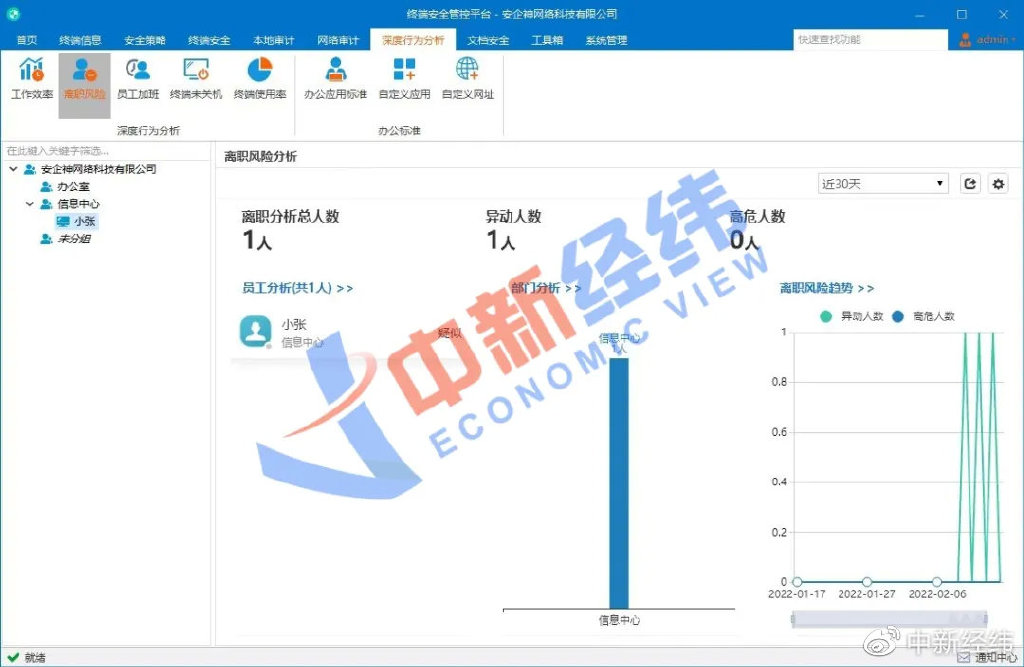Screen dimensions: 1024x667
Task: Open the 员工加班 tool
Action: [x=138, y=78]
